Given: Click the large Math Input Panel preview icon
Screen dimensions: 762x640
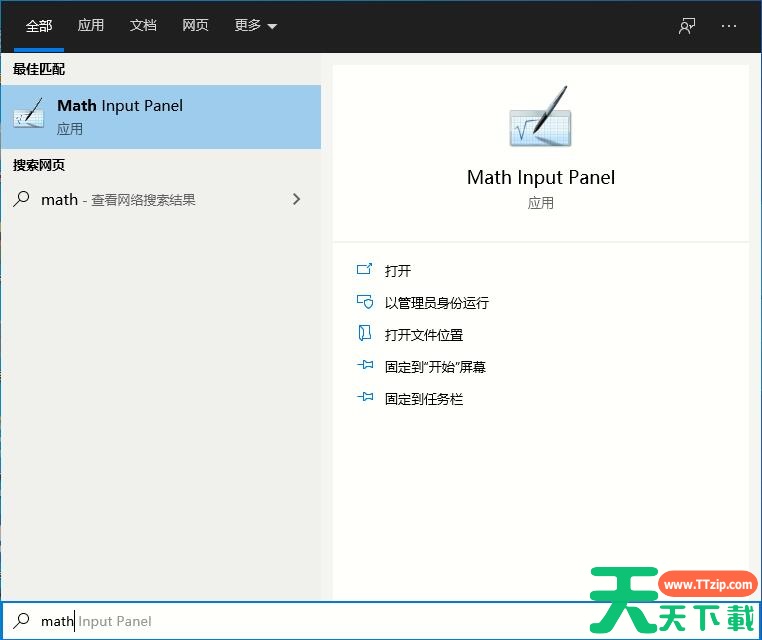Looking at the screenshot, I should click(540, 121).
